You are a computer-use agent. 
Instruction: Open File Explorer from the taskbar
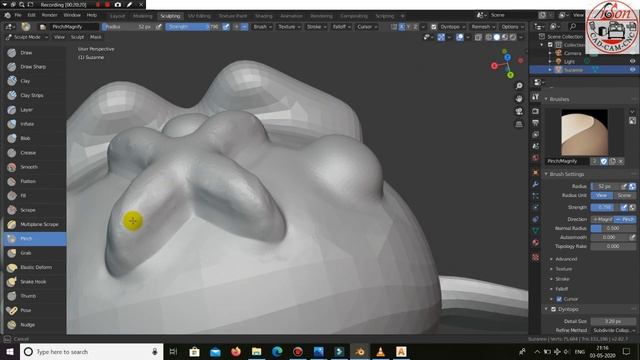click(256, 352)
